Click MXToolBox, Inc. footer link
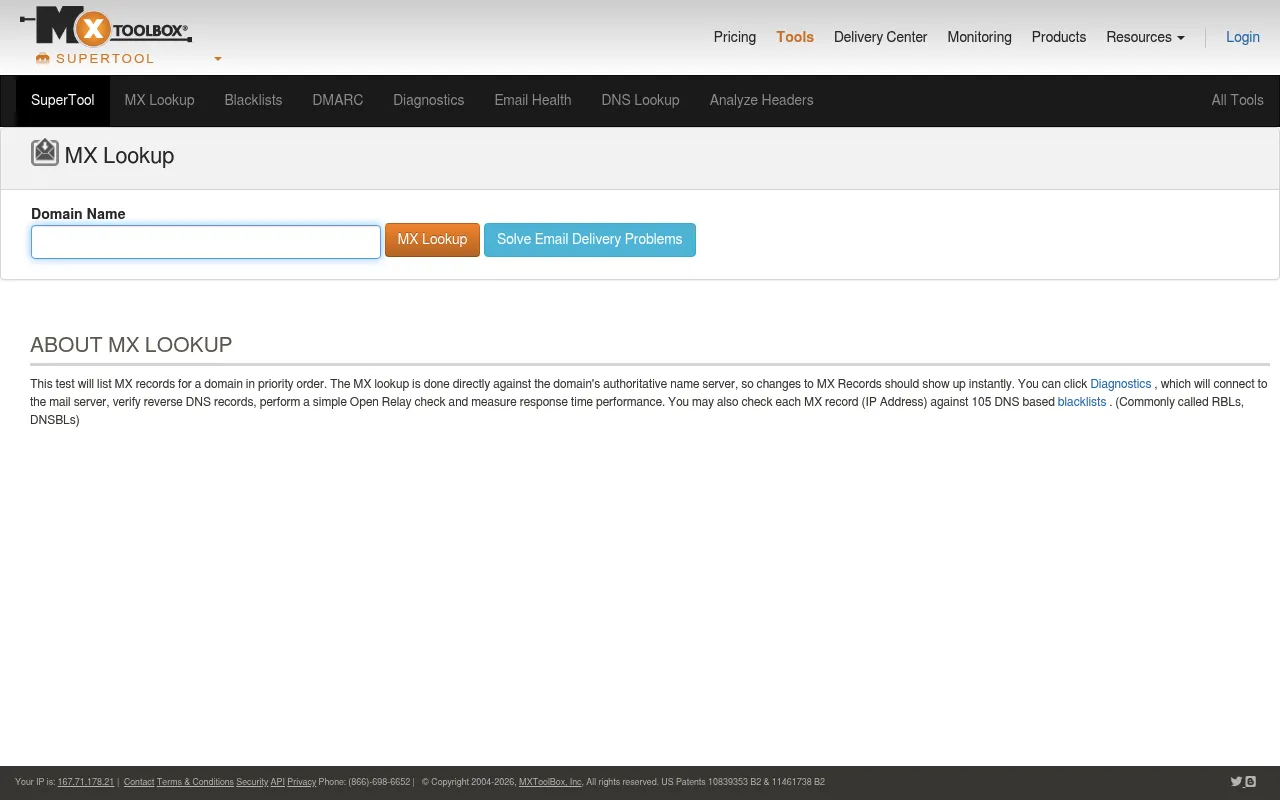The width and height of the screenshot is (1280, 800). pos(550,782)
